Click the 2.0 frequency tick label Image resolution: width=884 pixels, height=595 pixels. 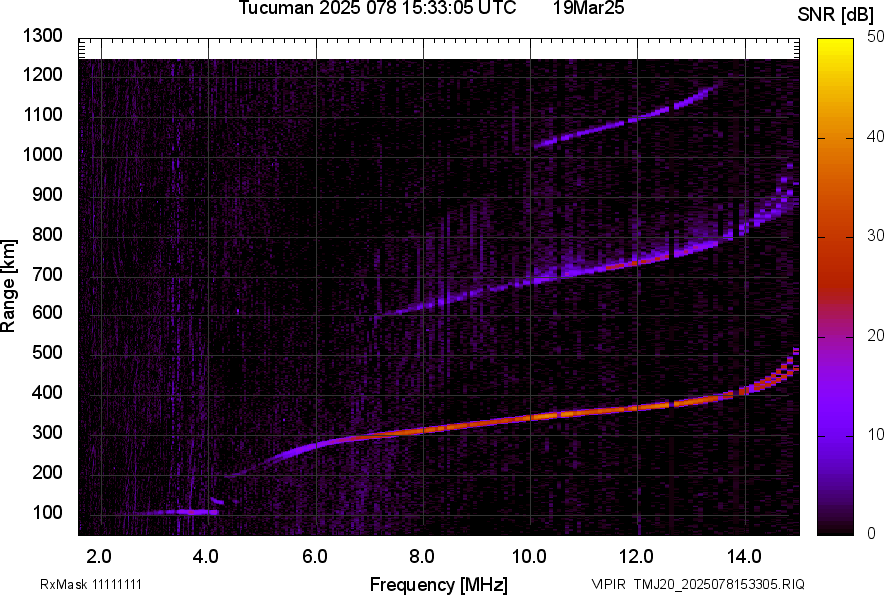click(x=99, y=556)
